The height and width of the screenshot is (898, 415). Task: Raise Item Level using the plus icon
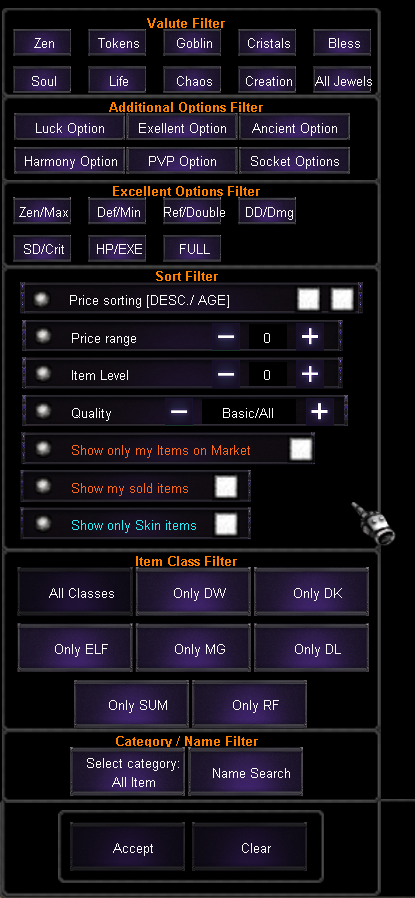tap(310, 374)
